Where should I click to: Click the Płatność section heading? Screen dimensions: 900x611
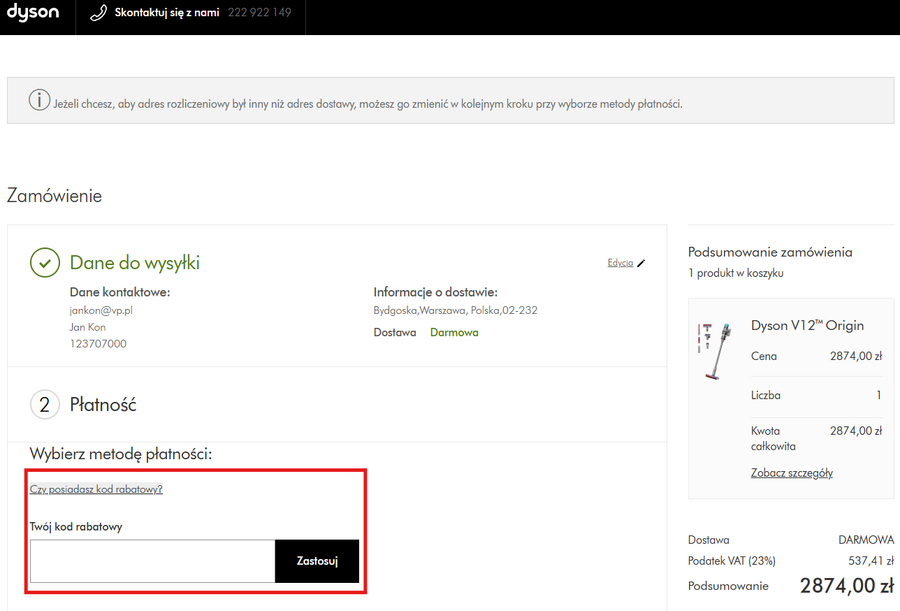click(102, 405)
